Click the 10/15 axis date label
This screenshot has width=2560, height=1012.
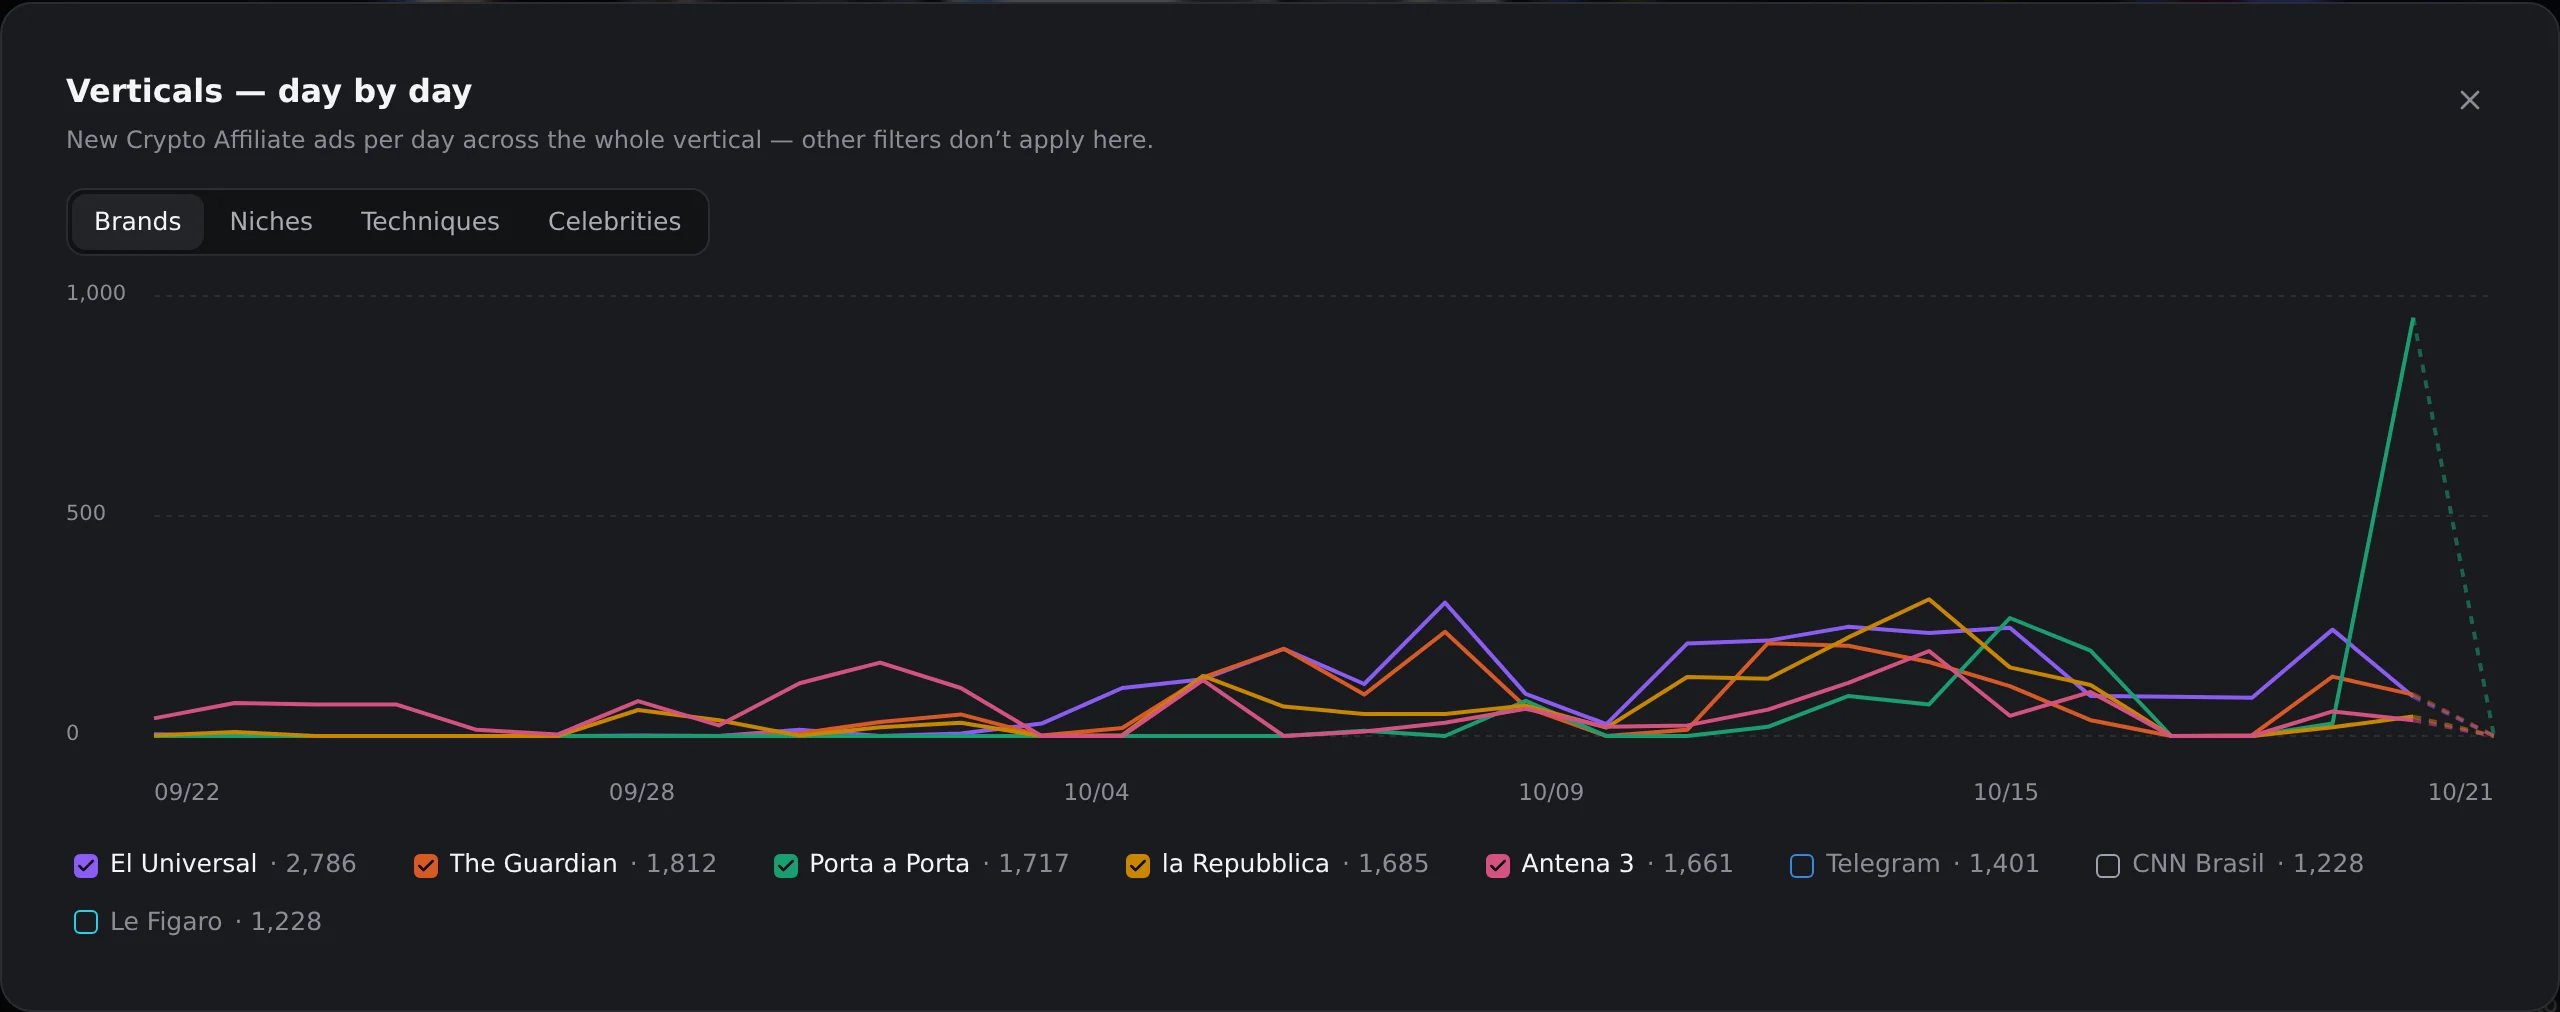tap(2005, 792)
